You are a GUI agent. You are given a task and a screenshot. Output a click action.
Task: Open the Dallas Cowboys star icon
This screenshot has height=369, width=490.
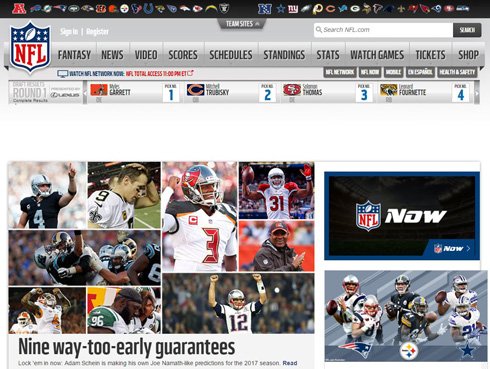click(281, 9)
